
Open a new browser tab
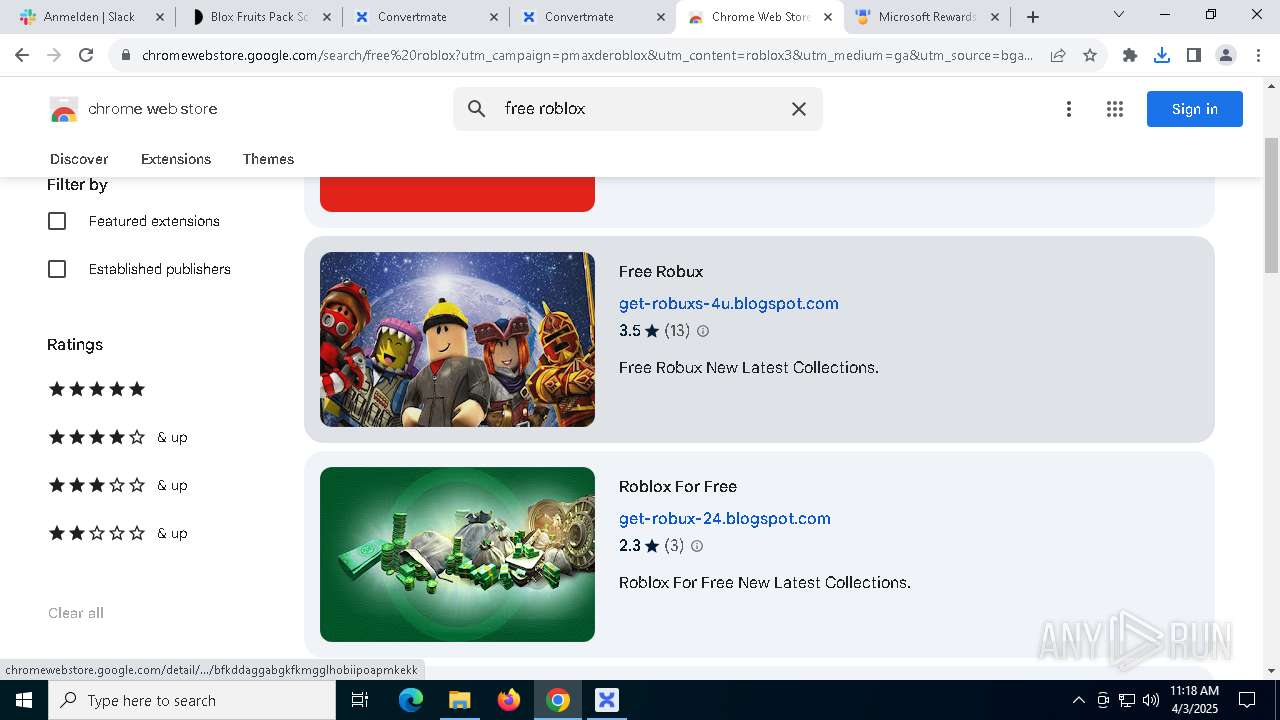[1033, 17]
